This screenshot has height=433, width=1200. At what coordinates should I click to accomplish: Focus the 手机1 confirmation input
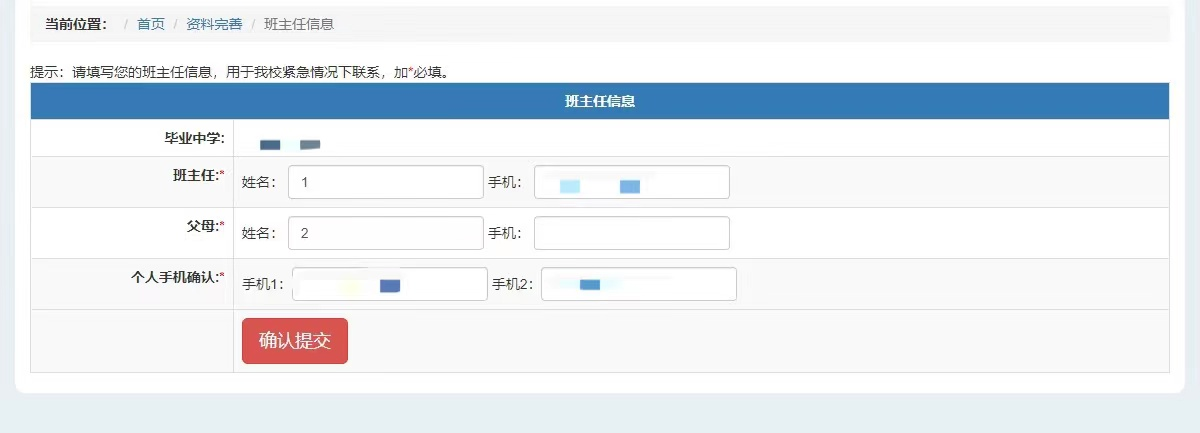pyautogui.click(x=389, y=284)
